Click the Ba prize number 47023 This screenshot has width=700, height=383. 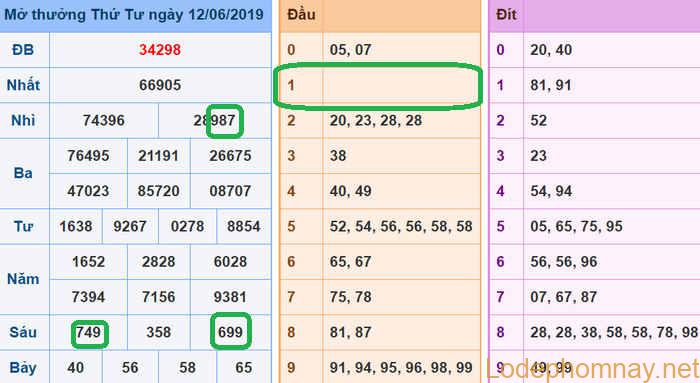pos(88,191)
